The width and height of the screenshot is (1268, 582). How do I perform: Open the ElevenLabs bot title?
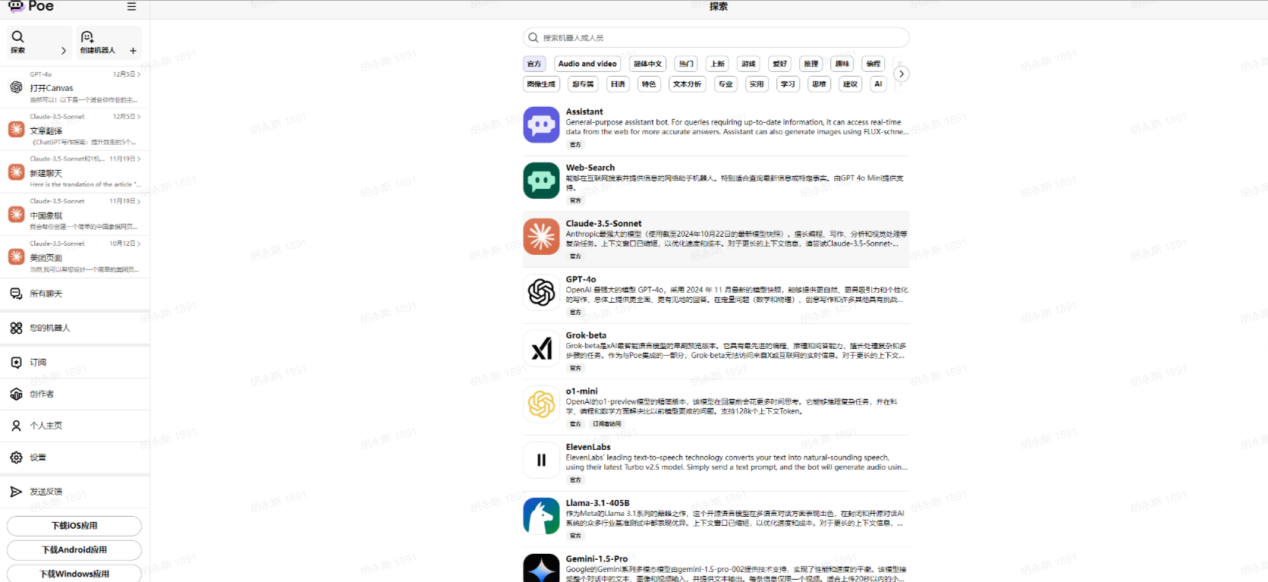click(x=588, y=447)
